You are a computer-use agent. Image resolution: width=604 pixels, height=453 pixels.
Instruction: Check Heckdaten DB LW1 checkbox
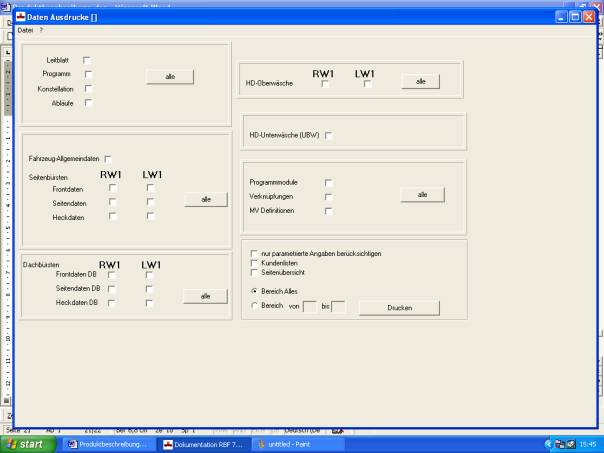pyautogui.click(x=149, y=303)
